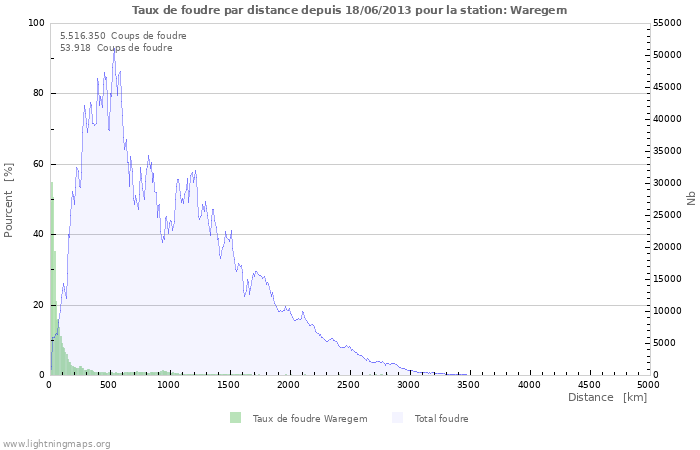
Task: Click the lavender Total foudre legend swatch
Action: click(x=397, y=418)
